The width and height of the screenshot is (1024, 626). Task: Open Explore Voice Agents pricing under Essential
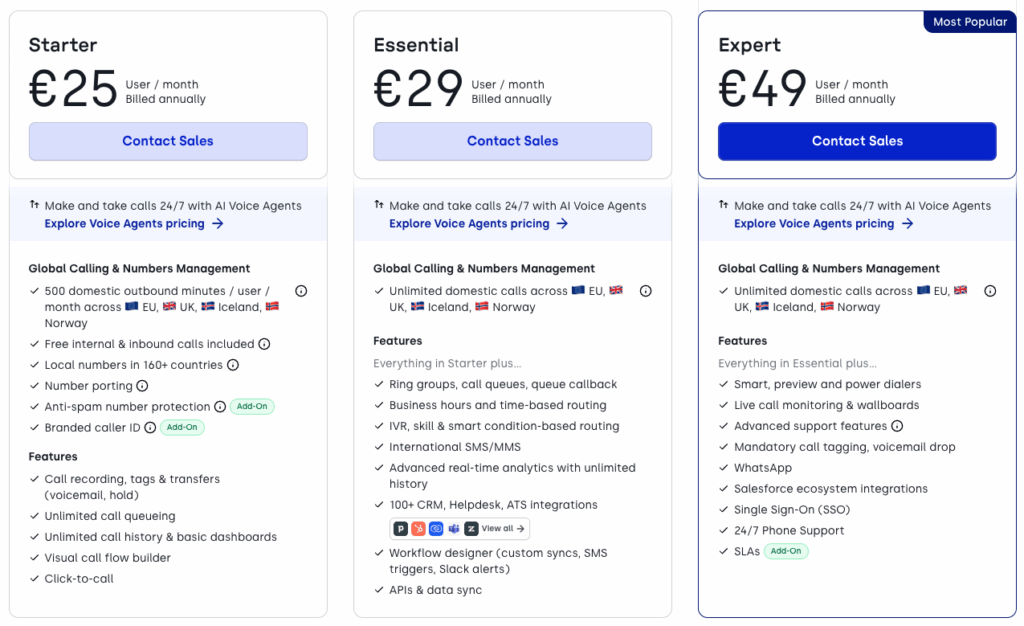[472, 222]
